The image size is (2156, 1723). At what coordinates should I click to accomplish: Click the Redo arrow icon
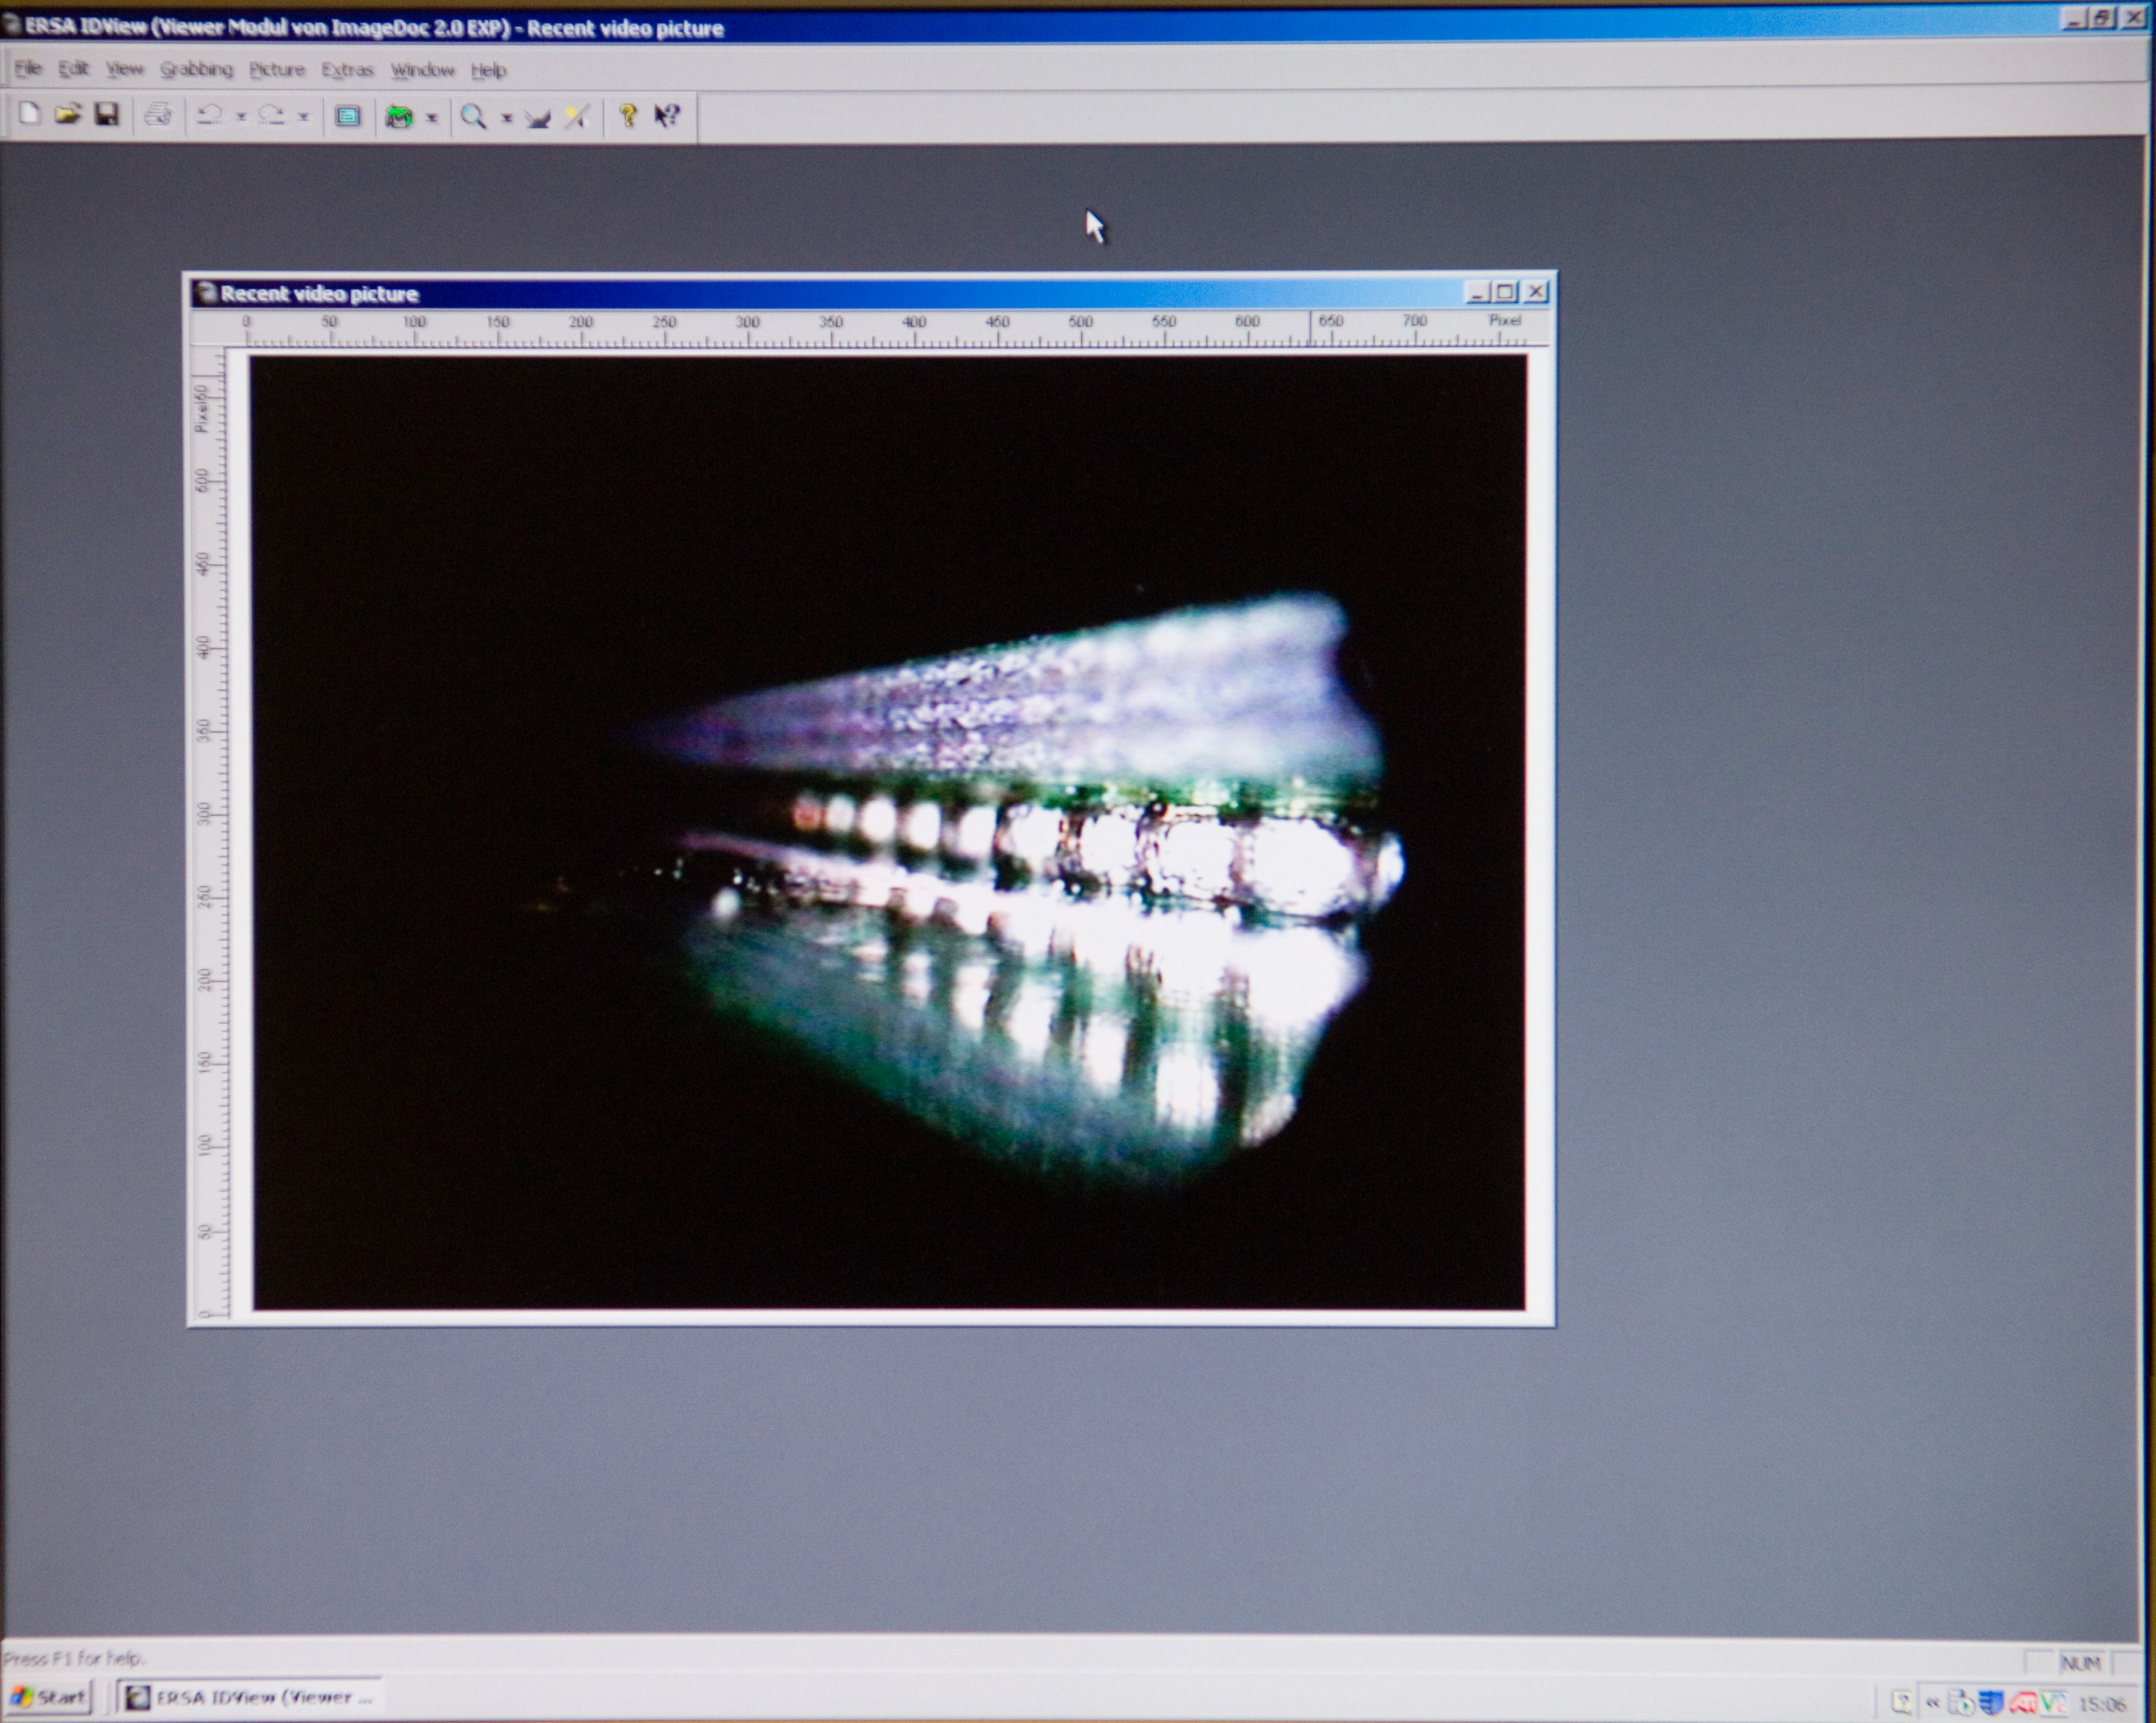pos(272,115)
